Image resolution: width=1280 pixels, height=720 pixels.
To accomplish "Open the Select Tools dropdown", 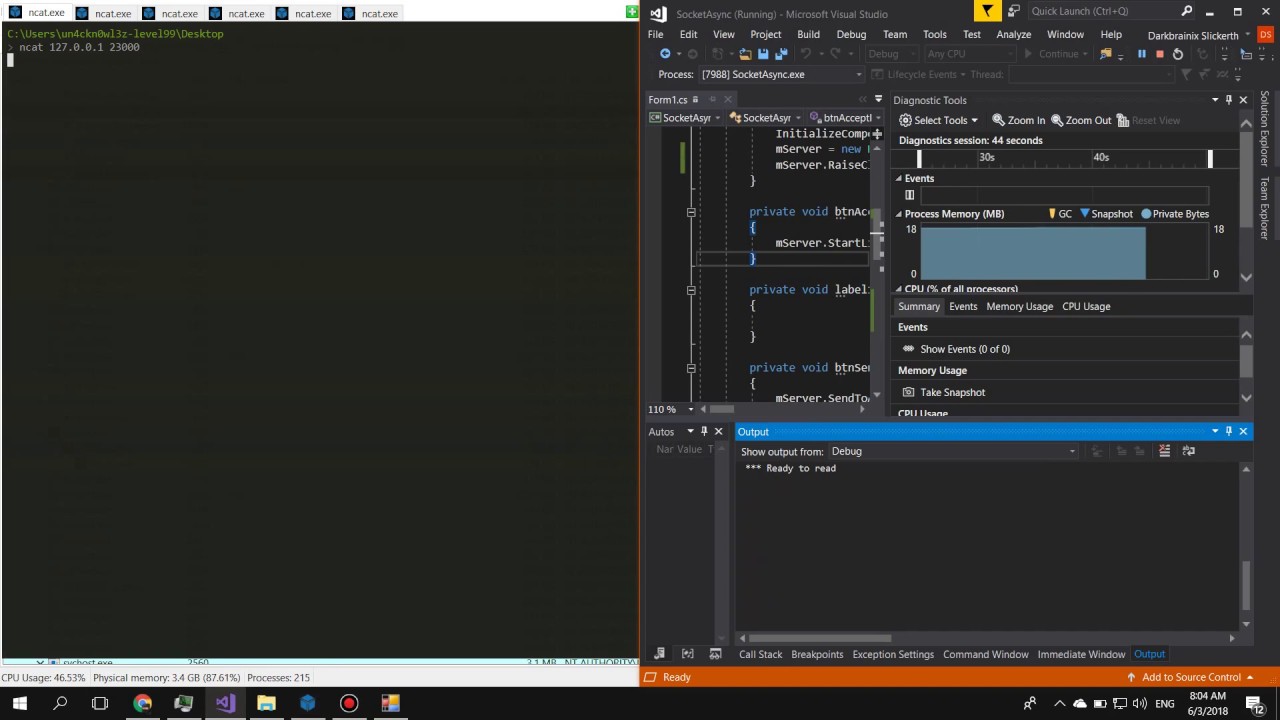I will pyautogui.click(x=938, y=120).
